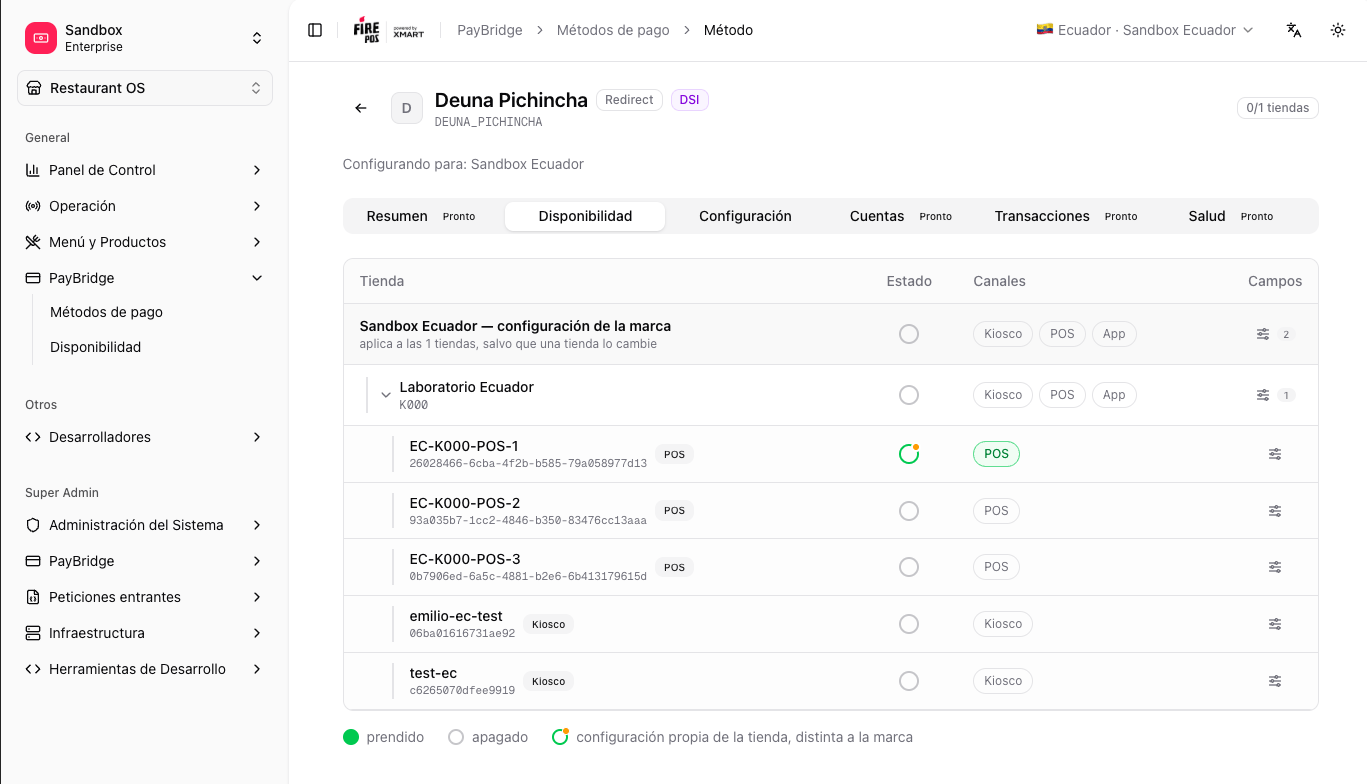Toggle status circle for test-ec
The height and width of the screenshot is (784, 1367).
pyautogui.click(x=909, y=681)
